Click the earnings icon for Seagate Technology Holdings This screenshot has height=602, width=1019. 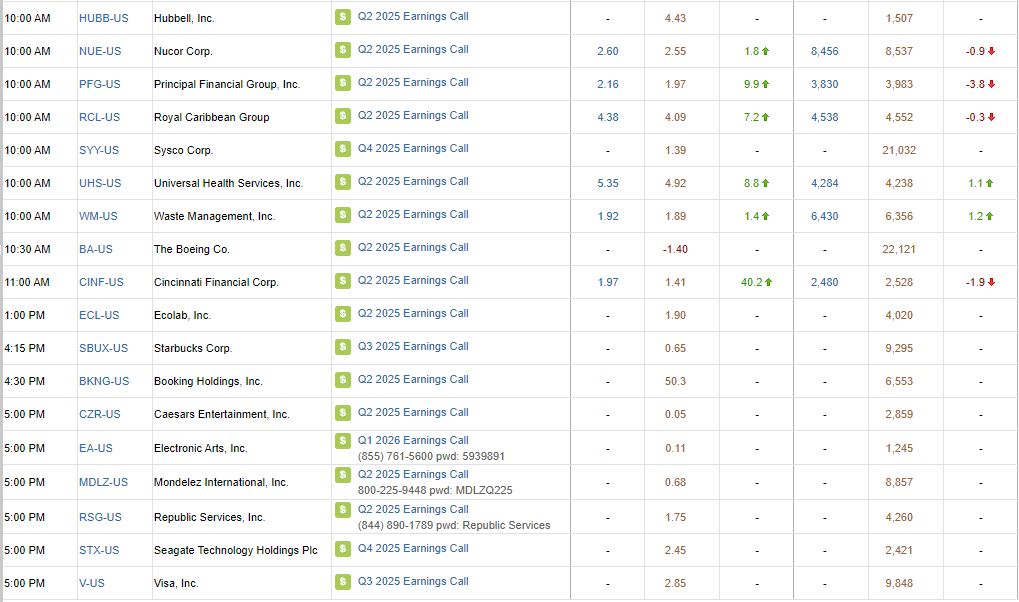(x=342, y=549)
